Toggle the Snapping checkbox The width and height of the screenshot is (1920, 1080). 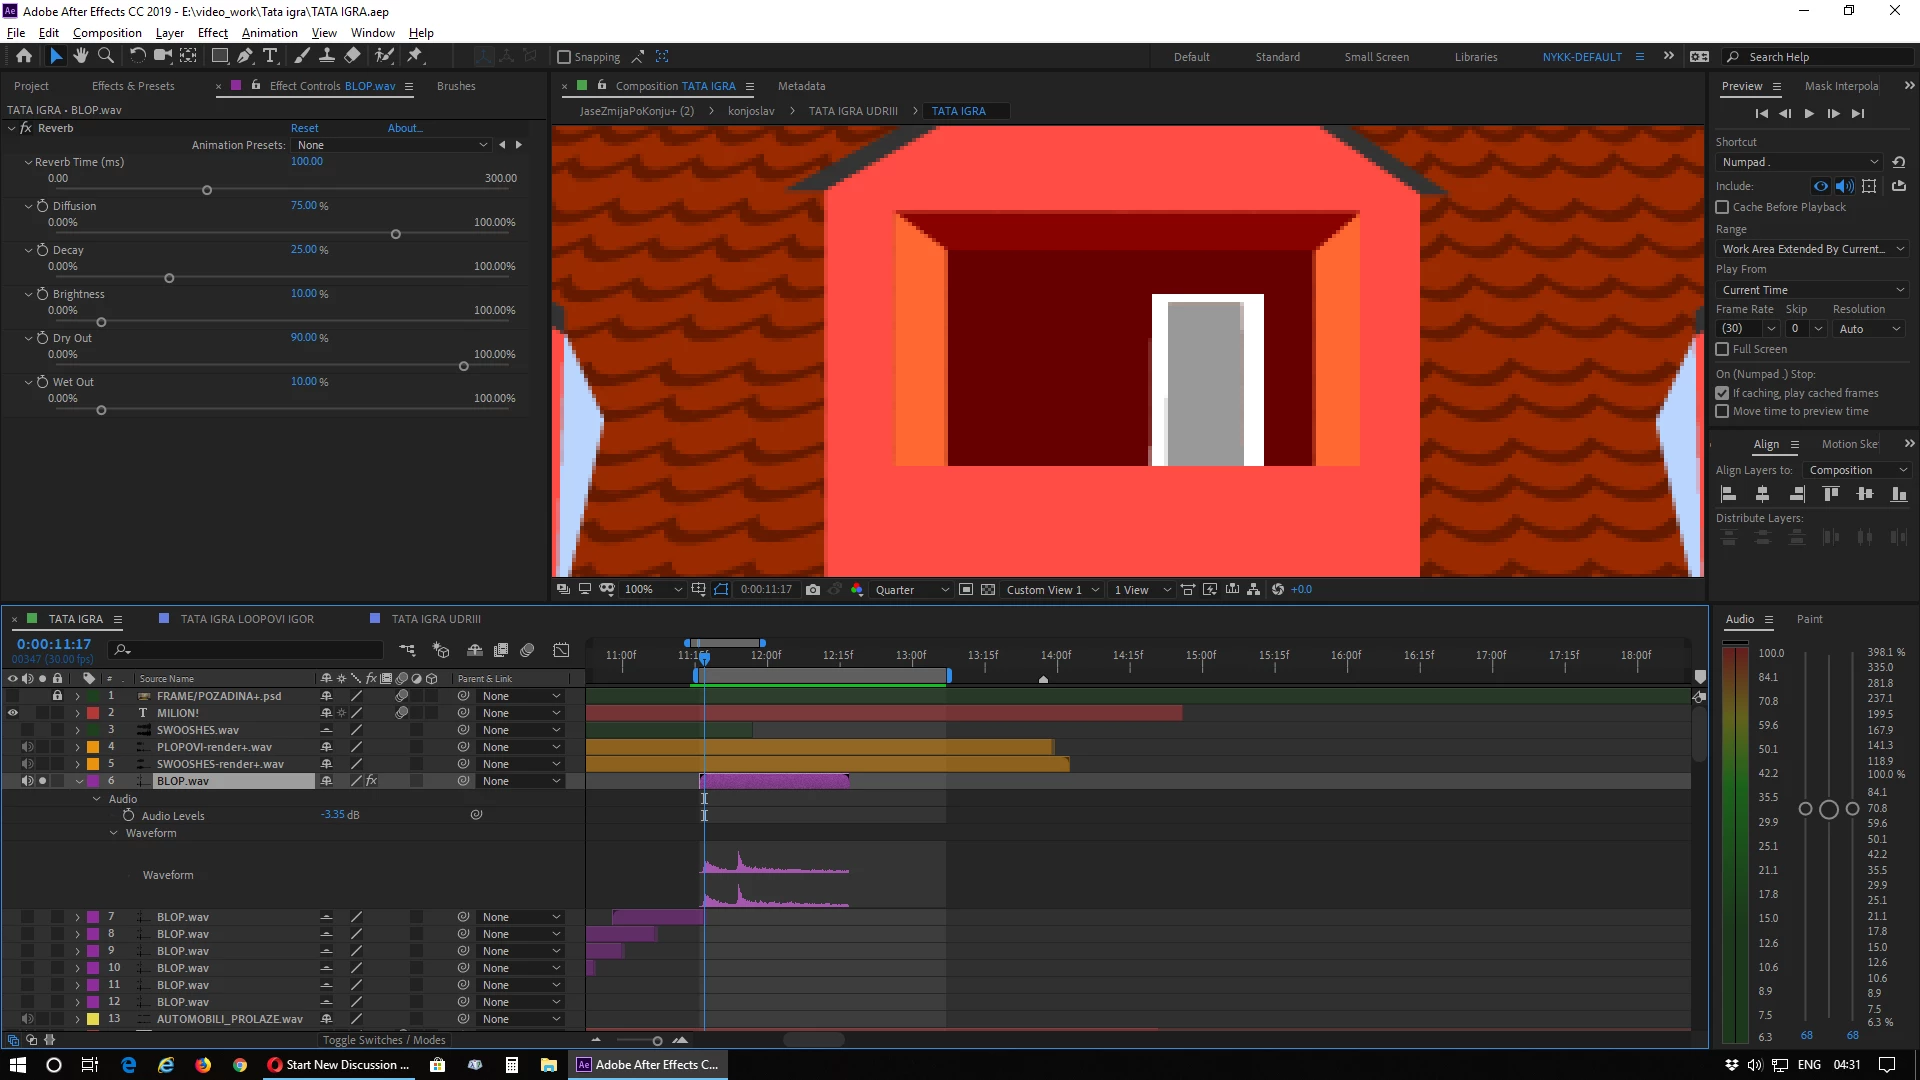pos(564,57)
